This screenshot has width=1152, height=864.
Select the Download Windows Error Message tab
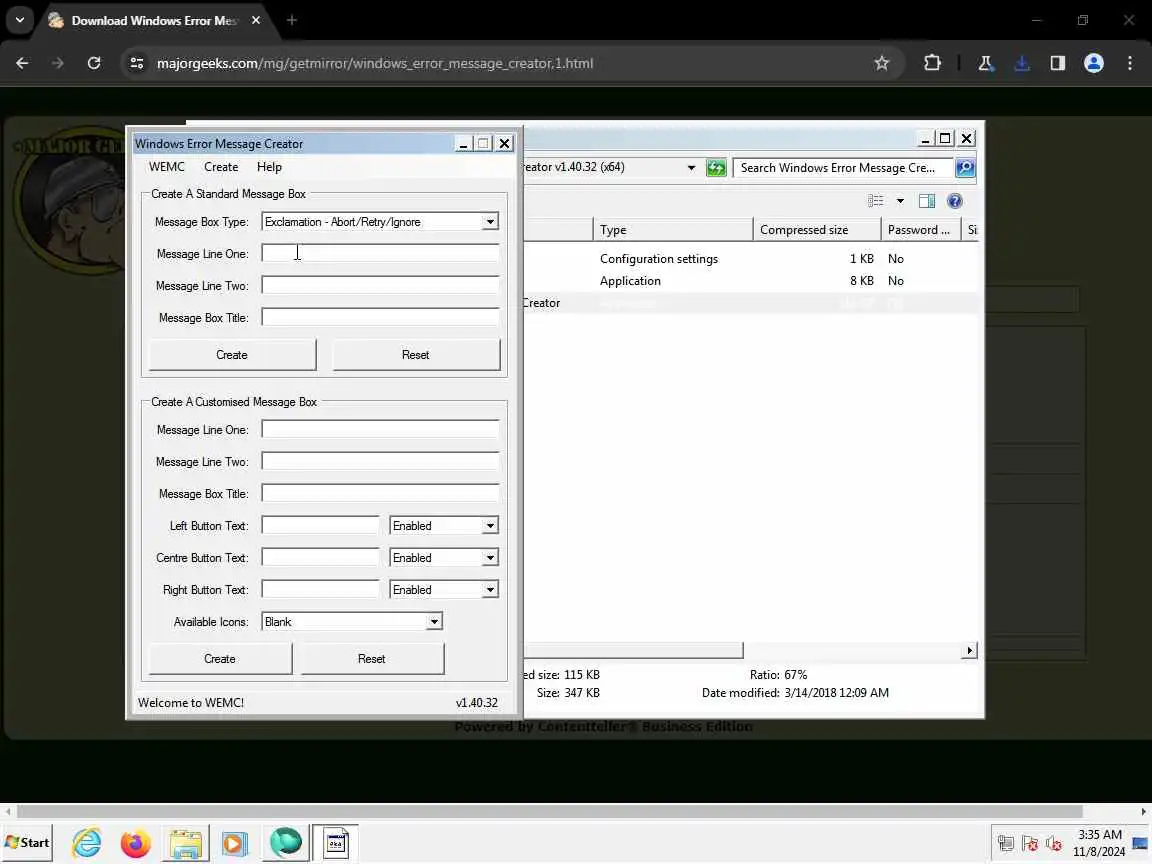pyautogui.click(x=154, y=21)
